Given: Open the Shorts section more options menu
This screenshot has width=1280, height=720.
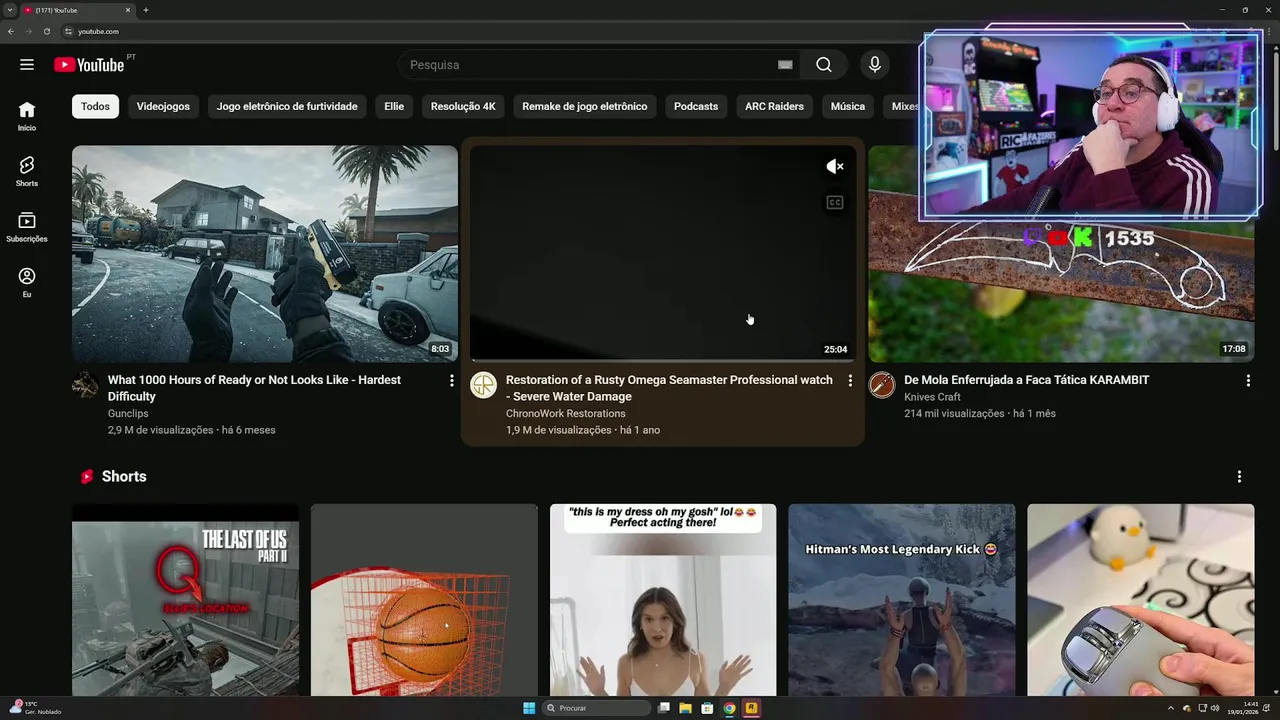Looking at the screenshot, I should pos(1239,477).
